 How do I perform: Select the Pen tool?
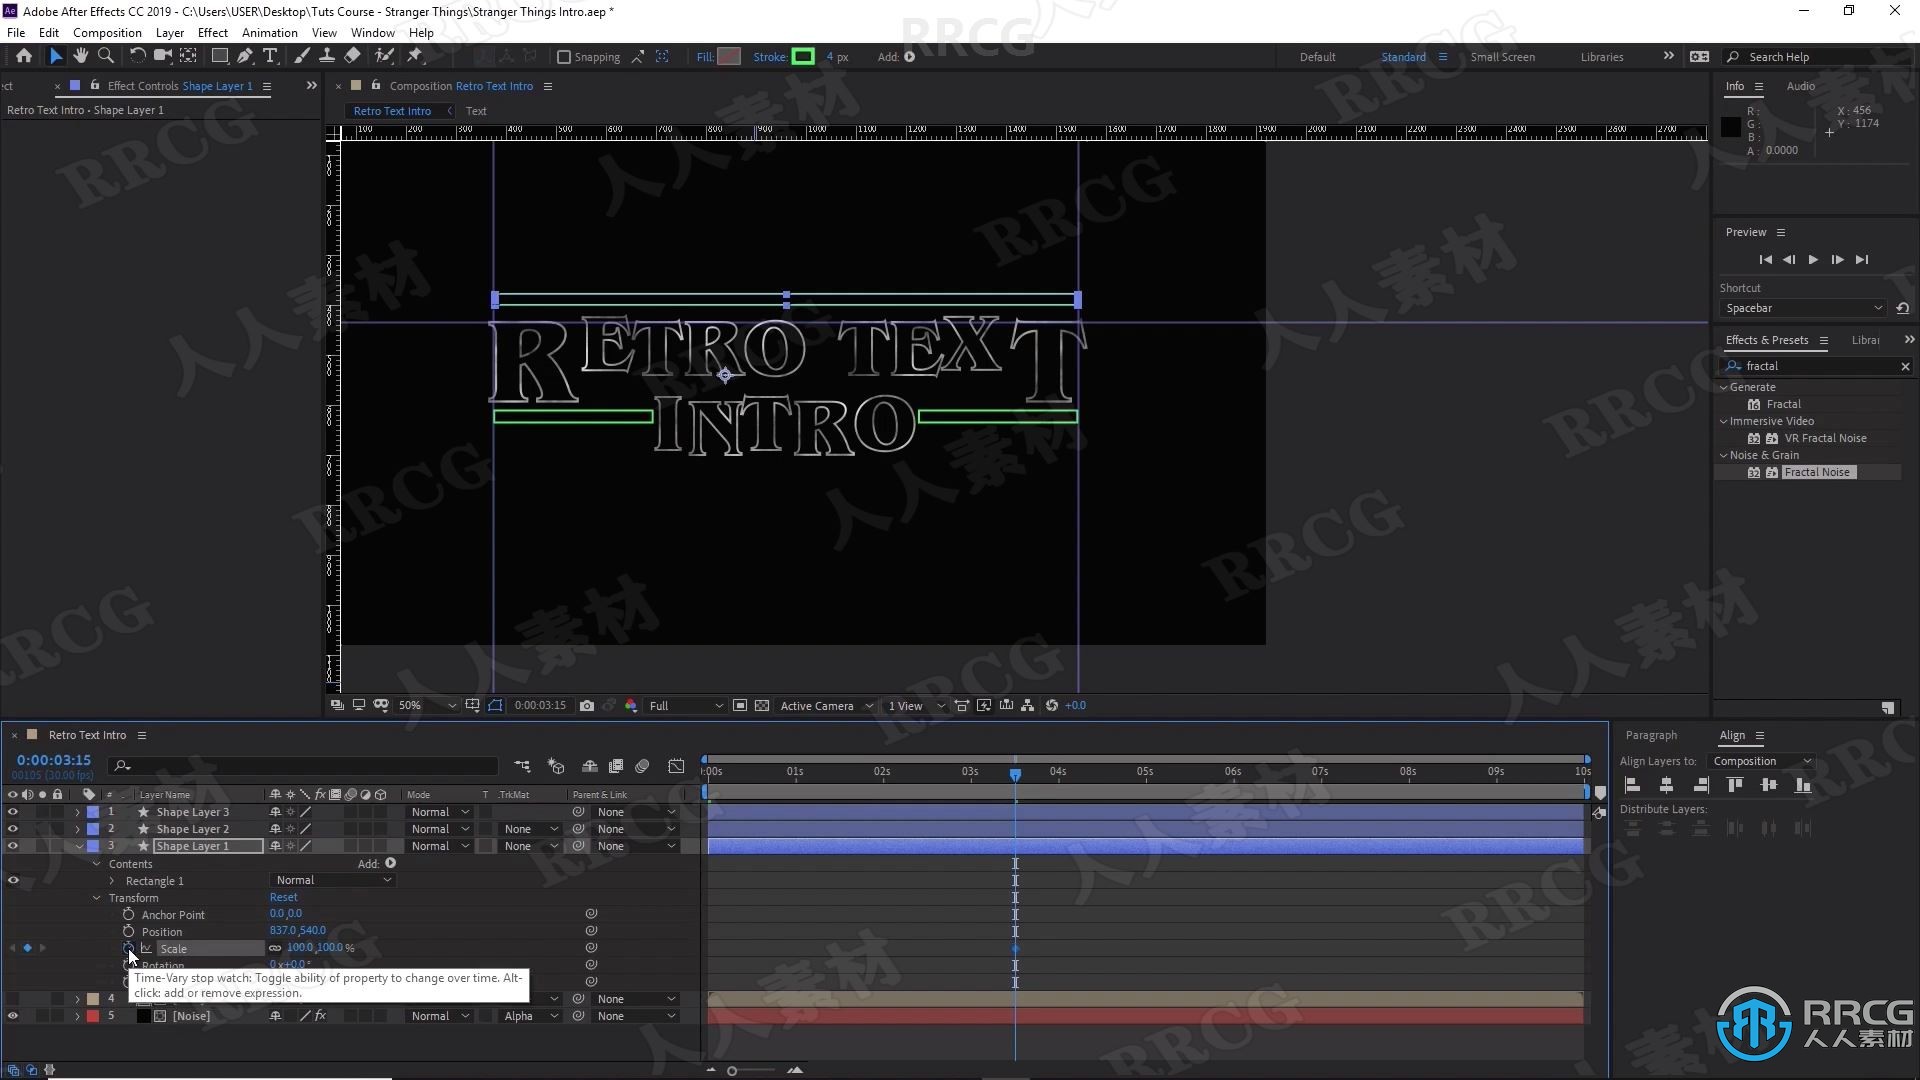click(245, 56)
